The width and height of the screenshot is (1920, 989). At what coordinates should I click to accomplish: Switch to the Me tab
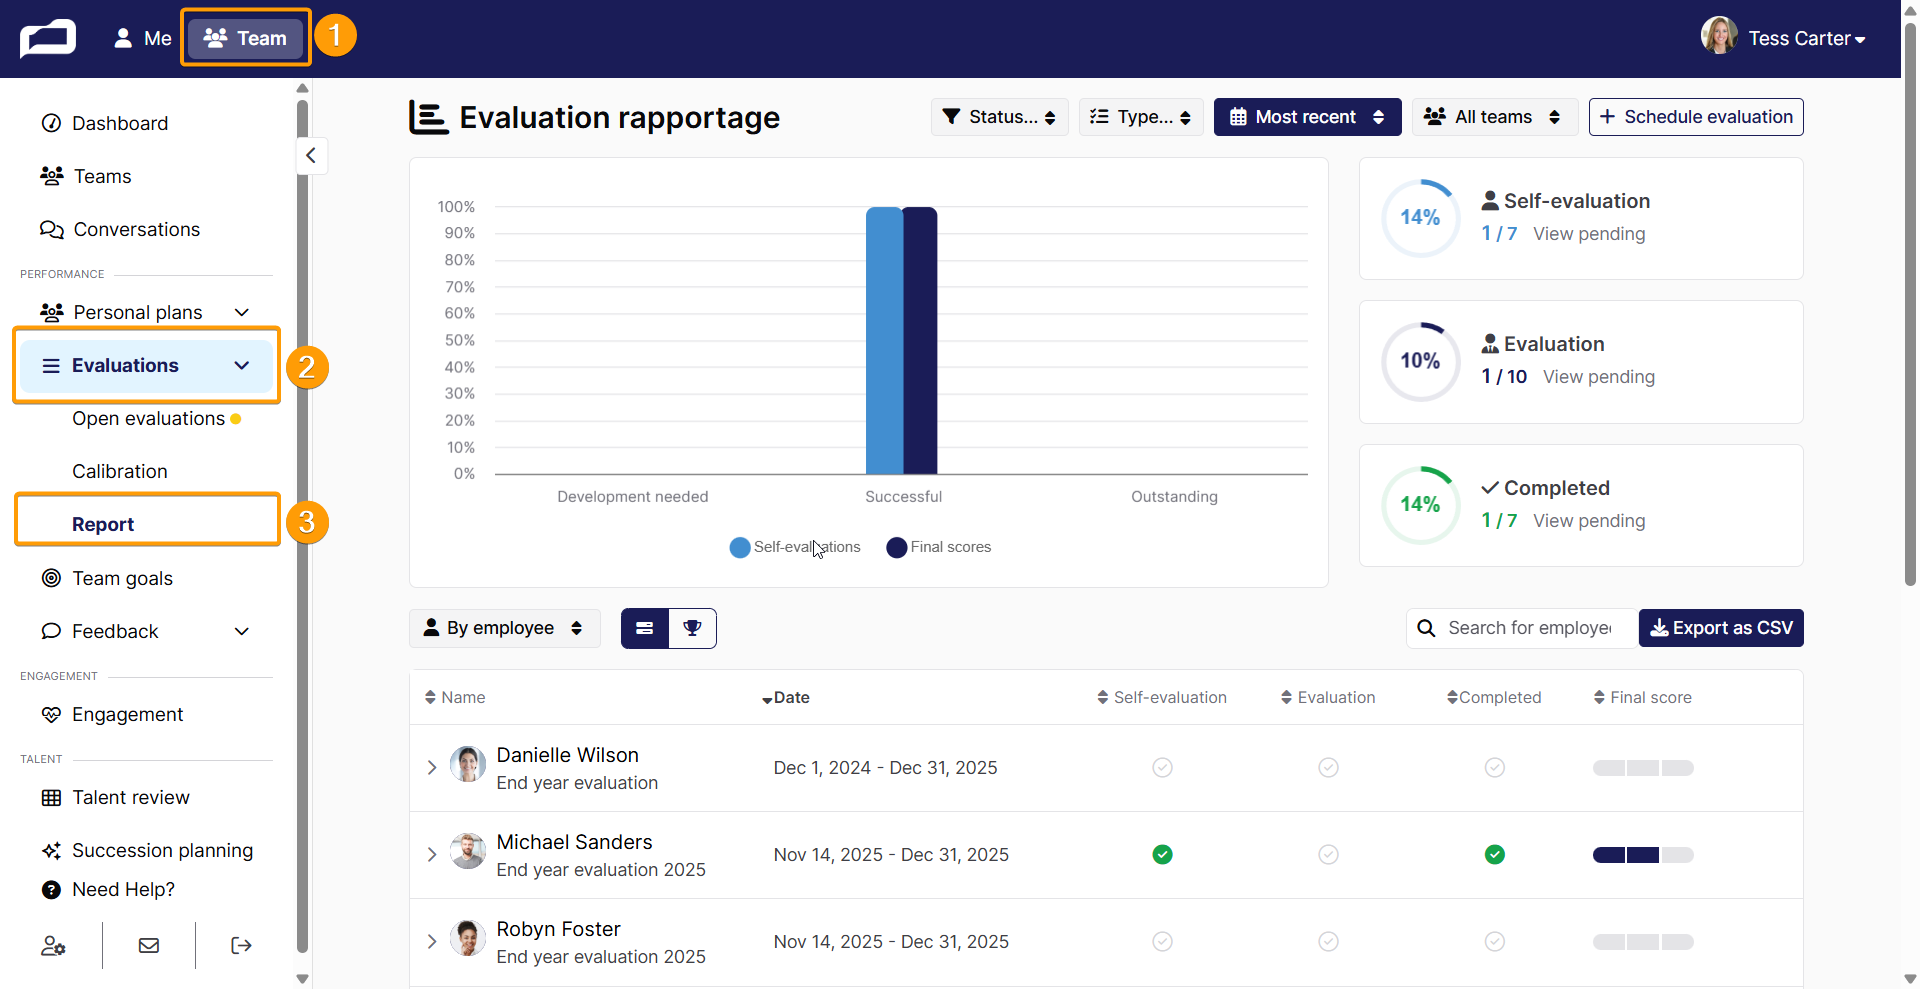tap(143, 39)
